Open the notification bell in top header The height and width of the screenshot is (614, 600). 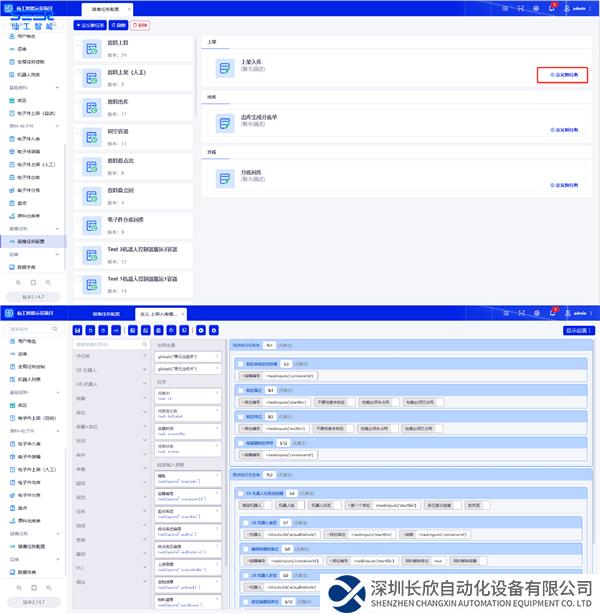553,7
